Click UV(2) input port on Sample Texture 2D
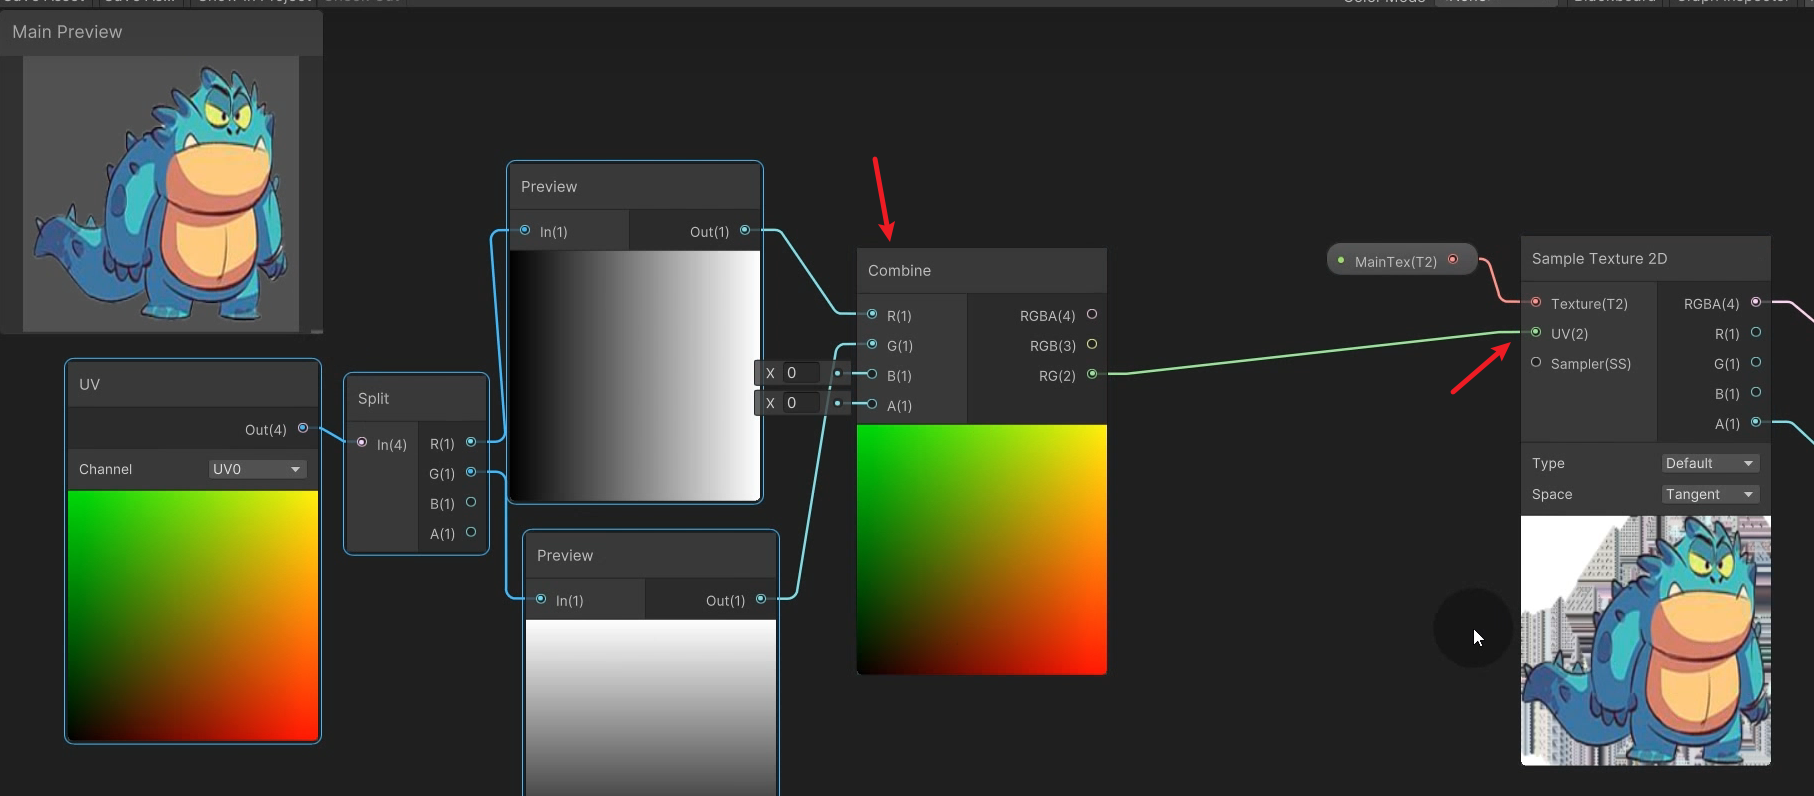 click(1536, 332)
